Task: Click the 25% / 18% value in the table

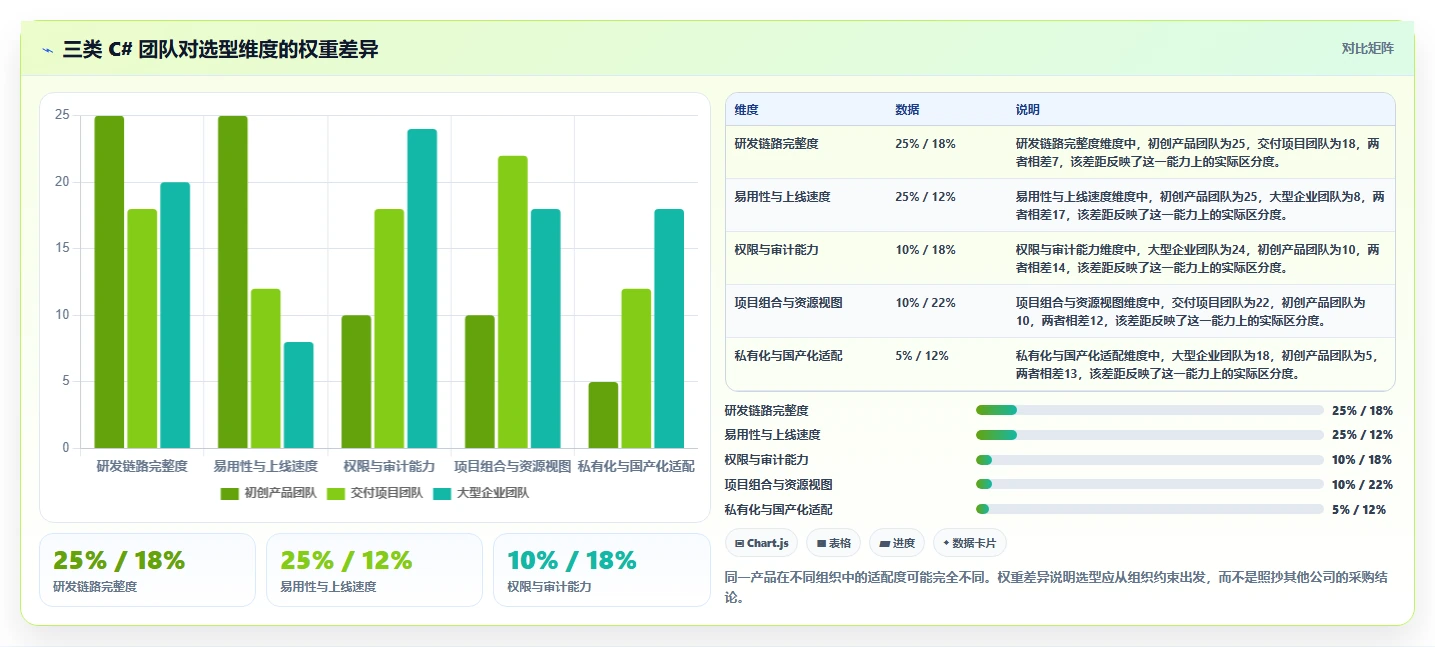Action: tap(925, 144)
